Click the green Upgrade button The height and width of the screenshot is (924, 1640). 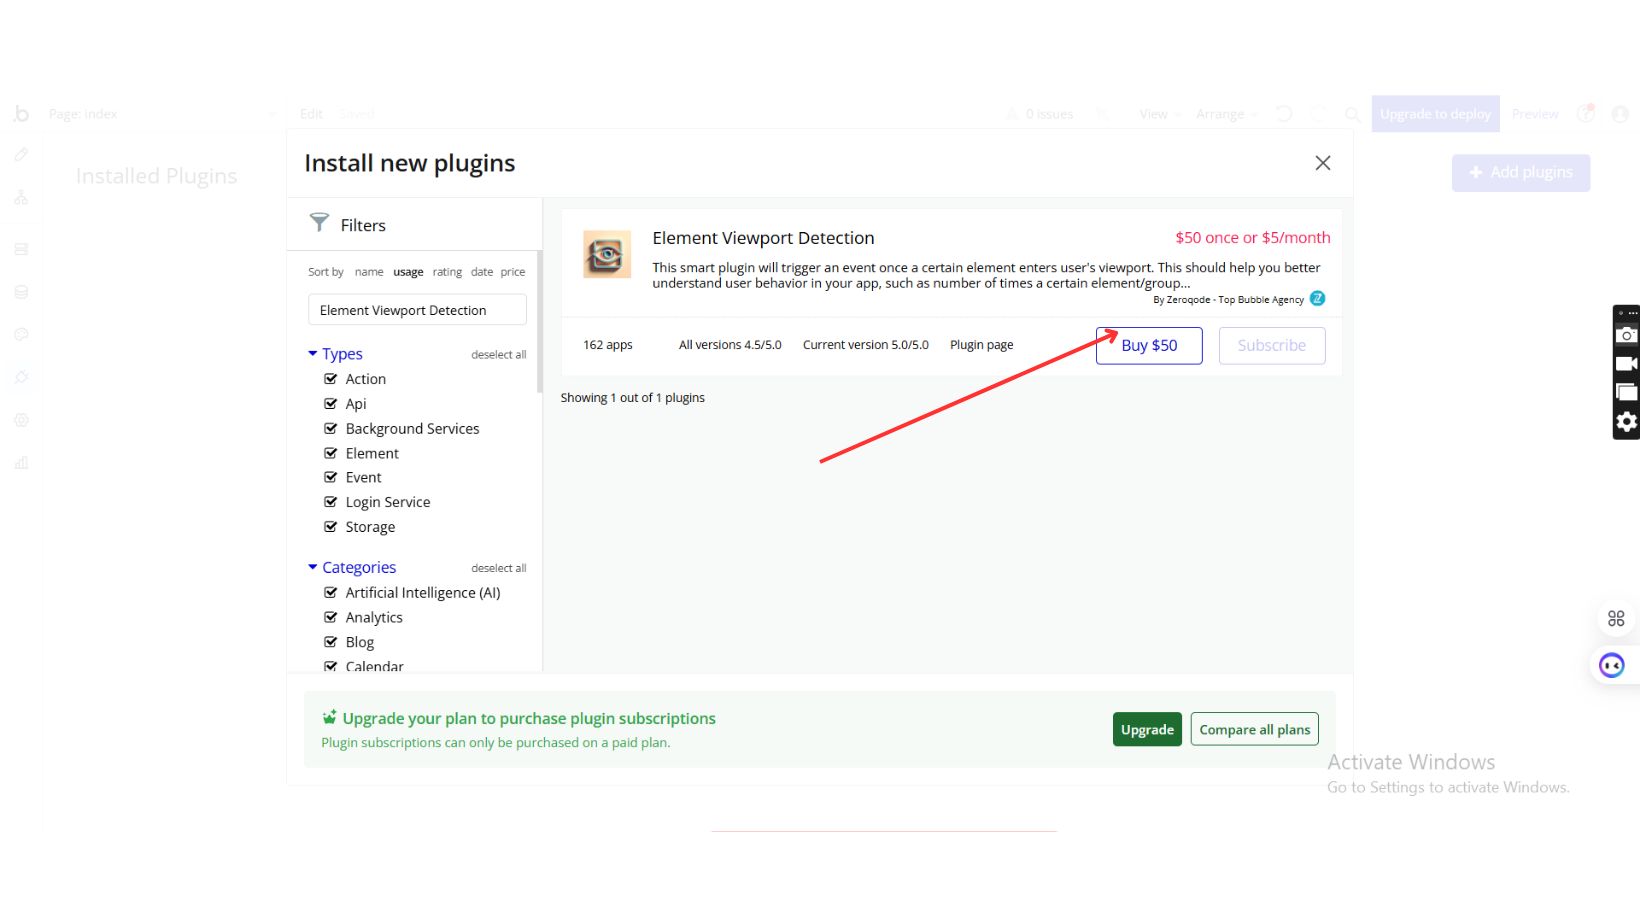tap(1147, 729)
